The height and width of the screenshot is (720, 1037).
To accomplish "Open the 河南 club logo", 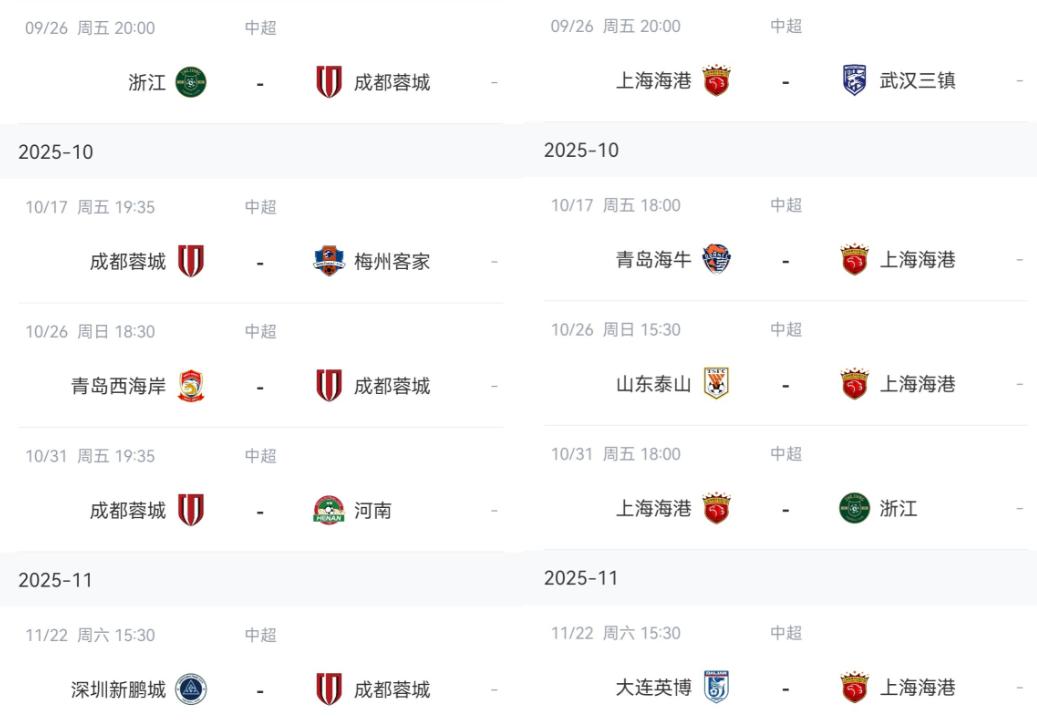I will tap(328, 511).
